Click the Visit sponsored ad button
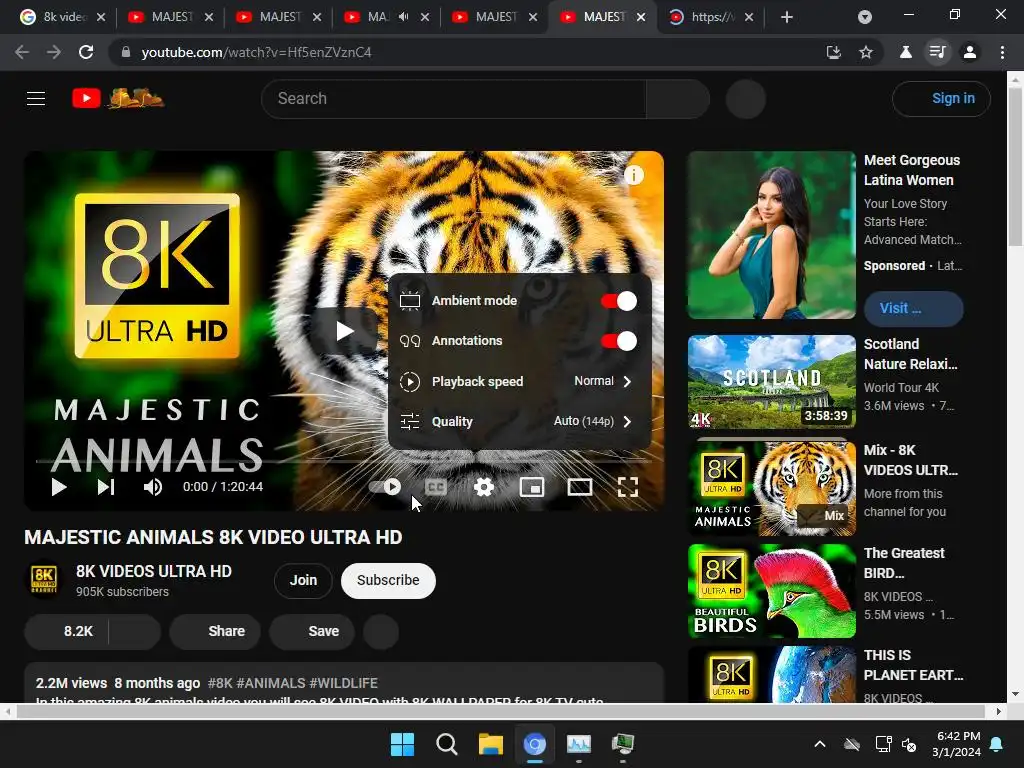 pyautogui.click(x=913, y=308)
